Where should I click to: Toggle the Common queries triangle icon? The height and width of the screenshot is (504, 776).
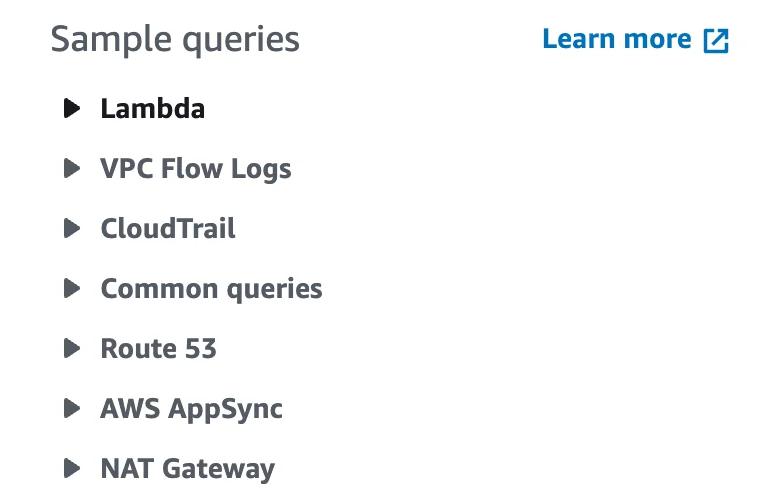[x=71, y=289]
